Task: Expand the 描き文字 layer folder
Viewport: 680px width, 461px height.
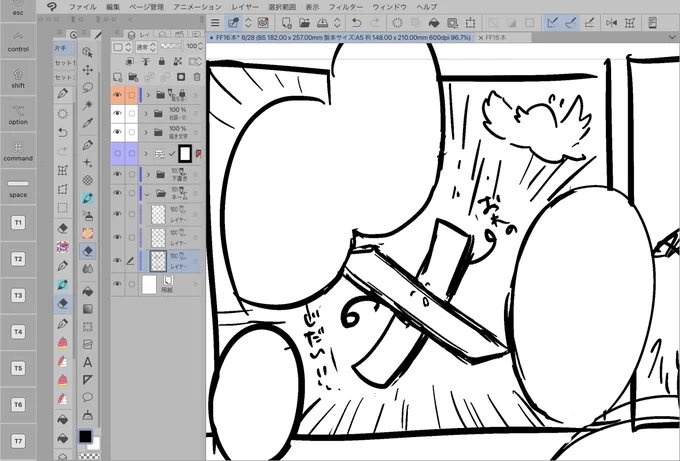Action: (x=146, y=132)
